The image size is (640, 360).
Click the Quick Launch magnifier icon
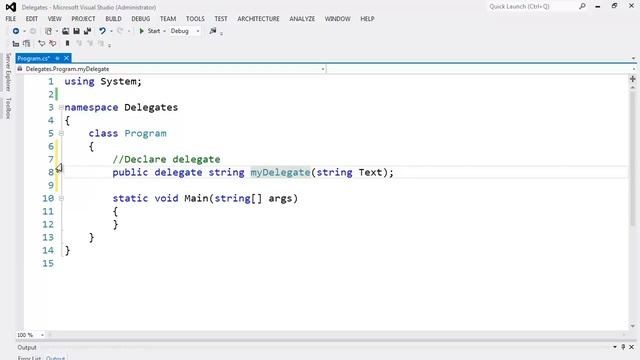point(582,7)
